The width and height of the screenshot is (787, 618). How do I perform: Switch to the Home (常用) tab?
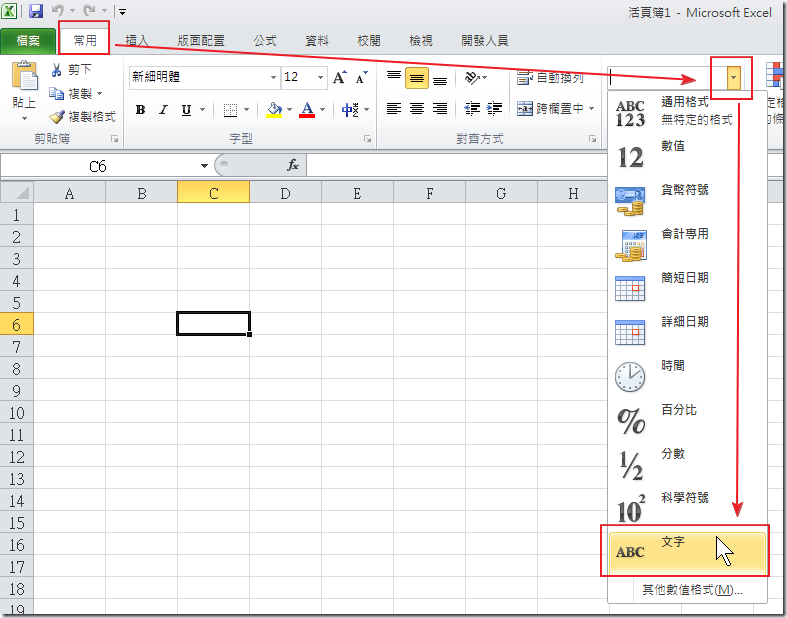[85, 40]
